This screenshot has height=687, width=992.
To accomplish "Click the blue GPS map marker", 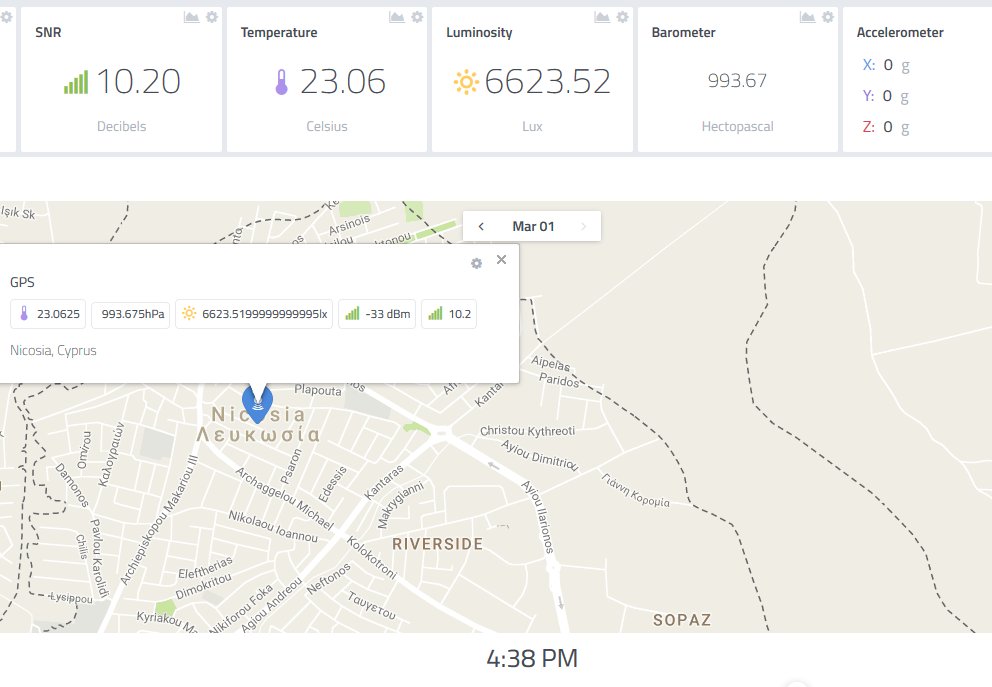I will (257, 404).
